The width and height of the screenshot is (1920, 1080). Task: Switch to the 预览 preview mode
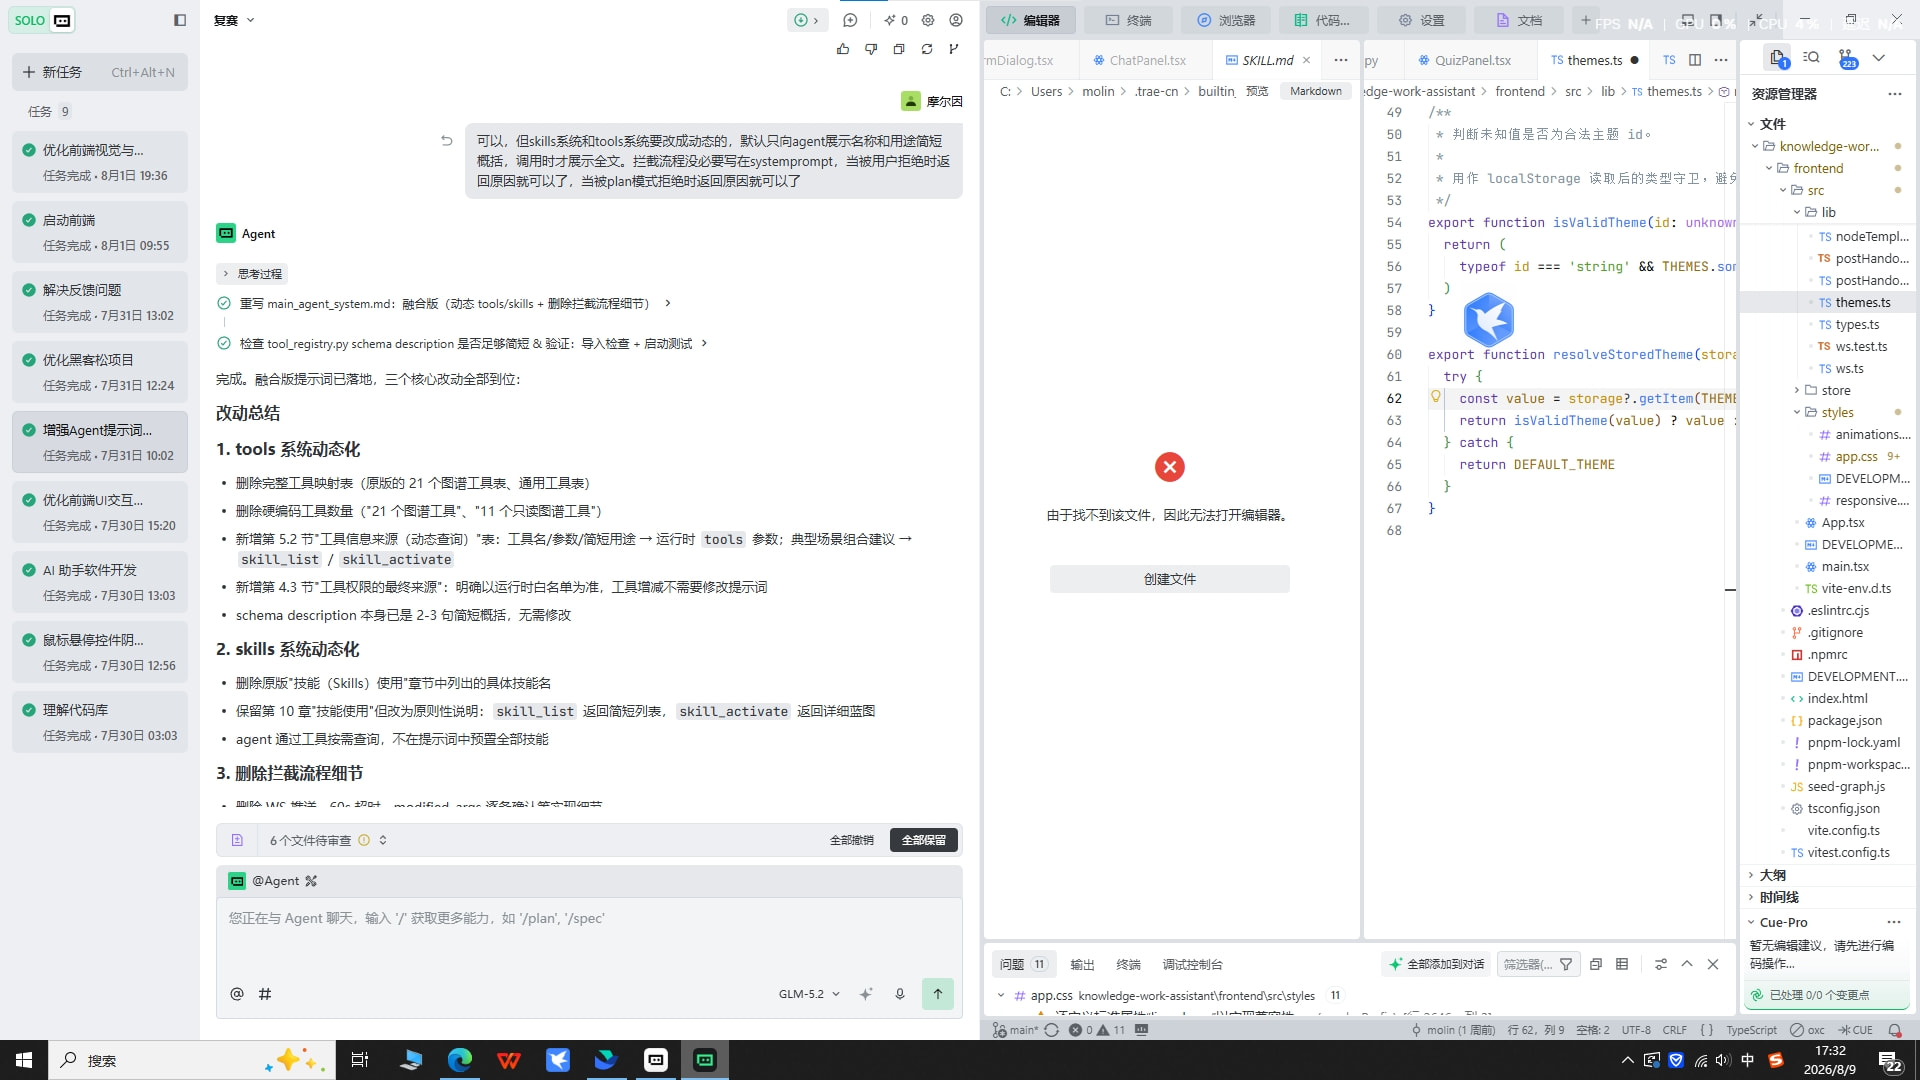(1257, 91)
